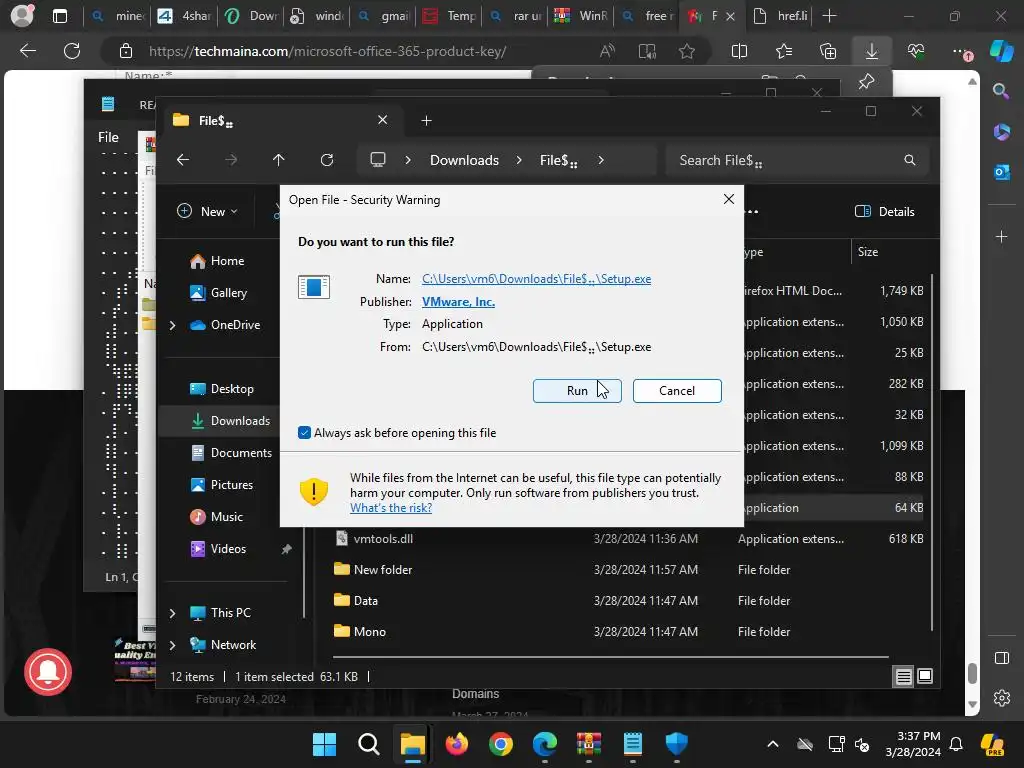Select Desktop in the sidebar
This screenshot has height=768, width=1024.
click(x=221, y=389)
